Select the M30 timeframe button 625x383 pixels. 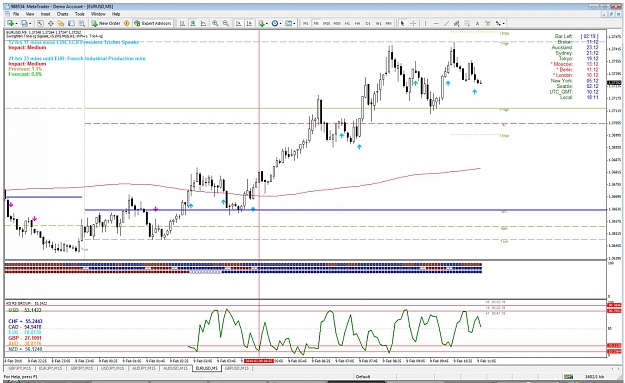tap(337, 24)
